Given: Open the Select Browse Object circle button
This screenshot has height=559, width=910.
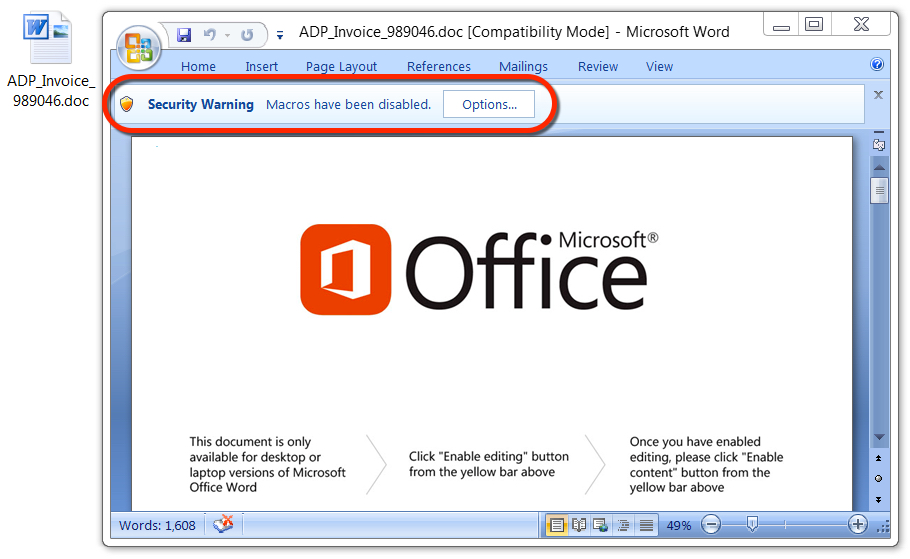Looking at the screenshot, I should click(879, 479).
